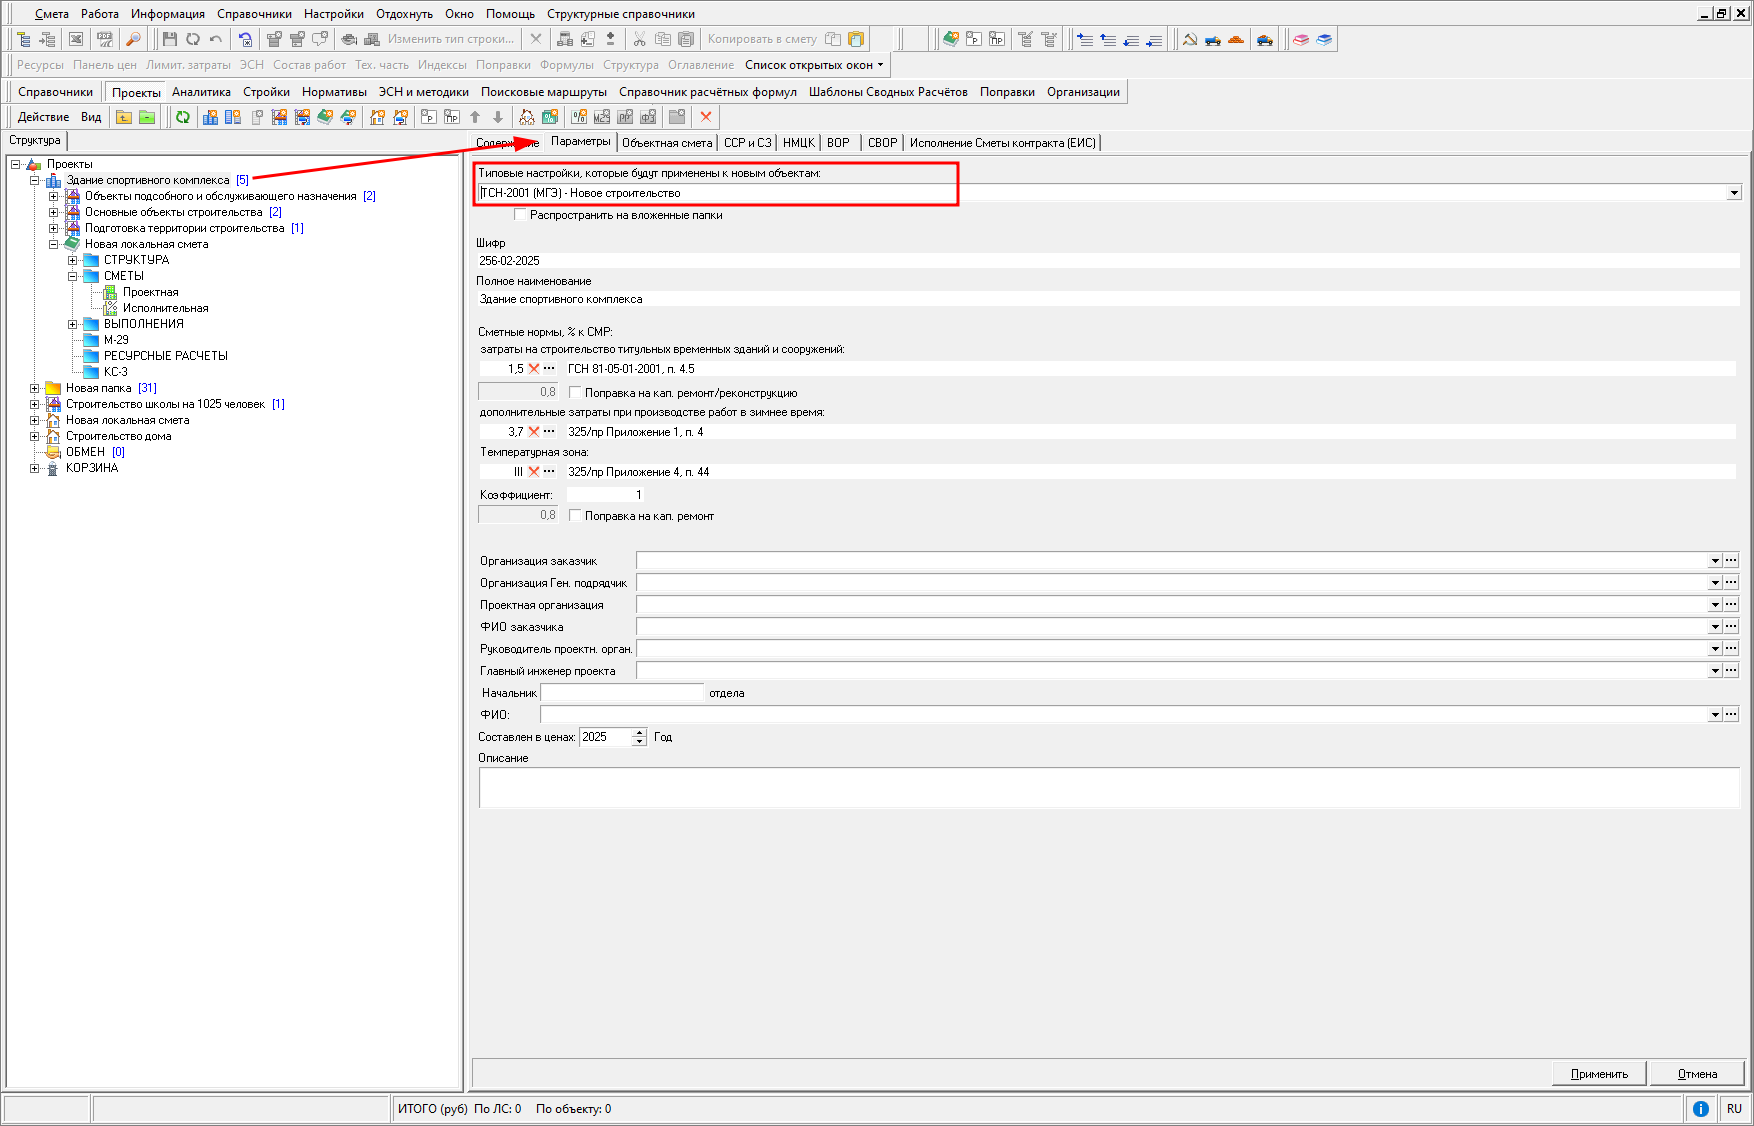Click the red X delete icon in projects toolbar
1754x1126 pixels.
click(x=706, y=117)
